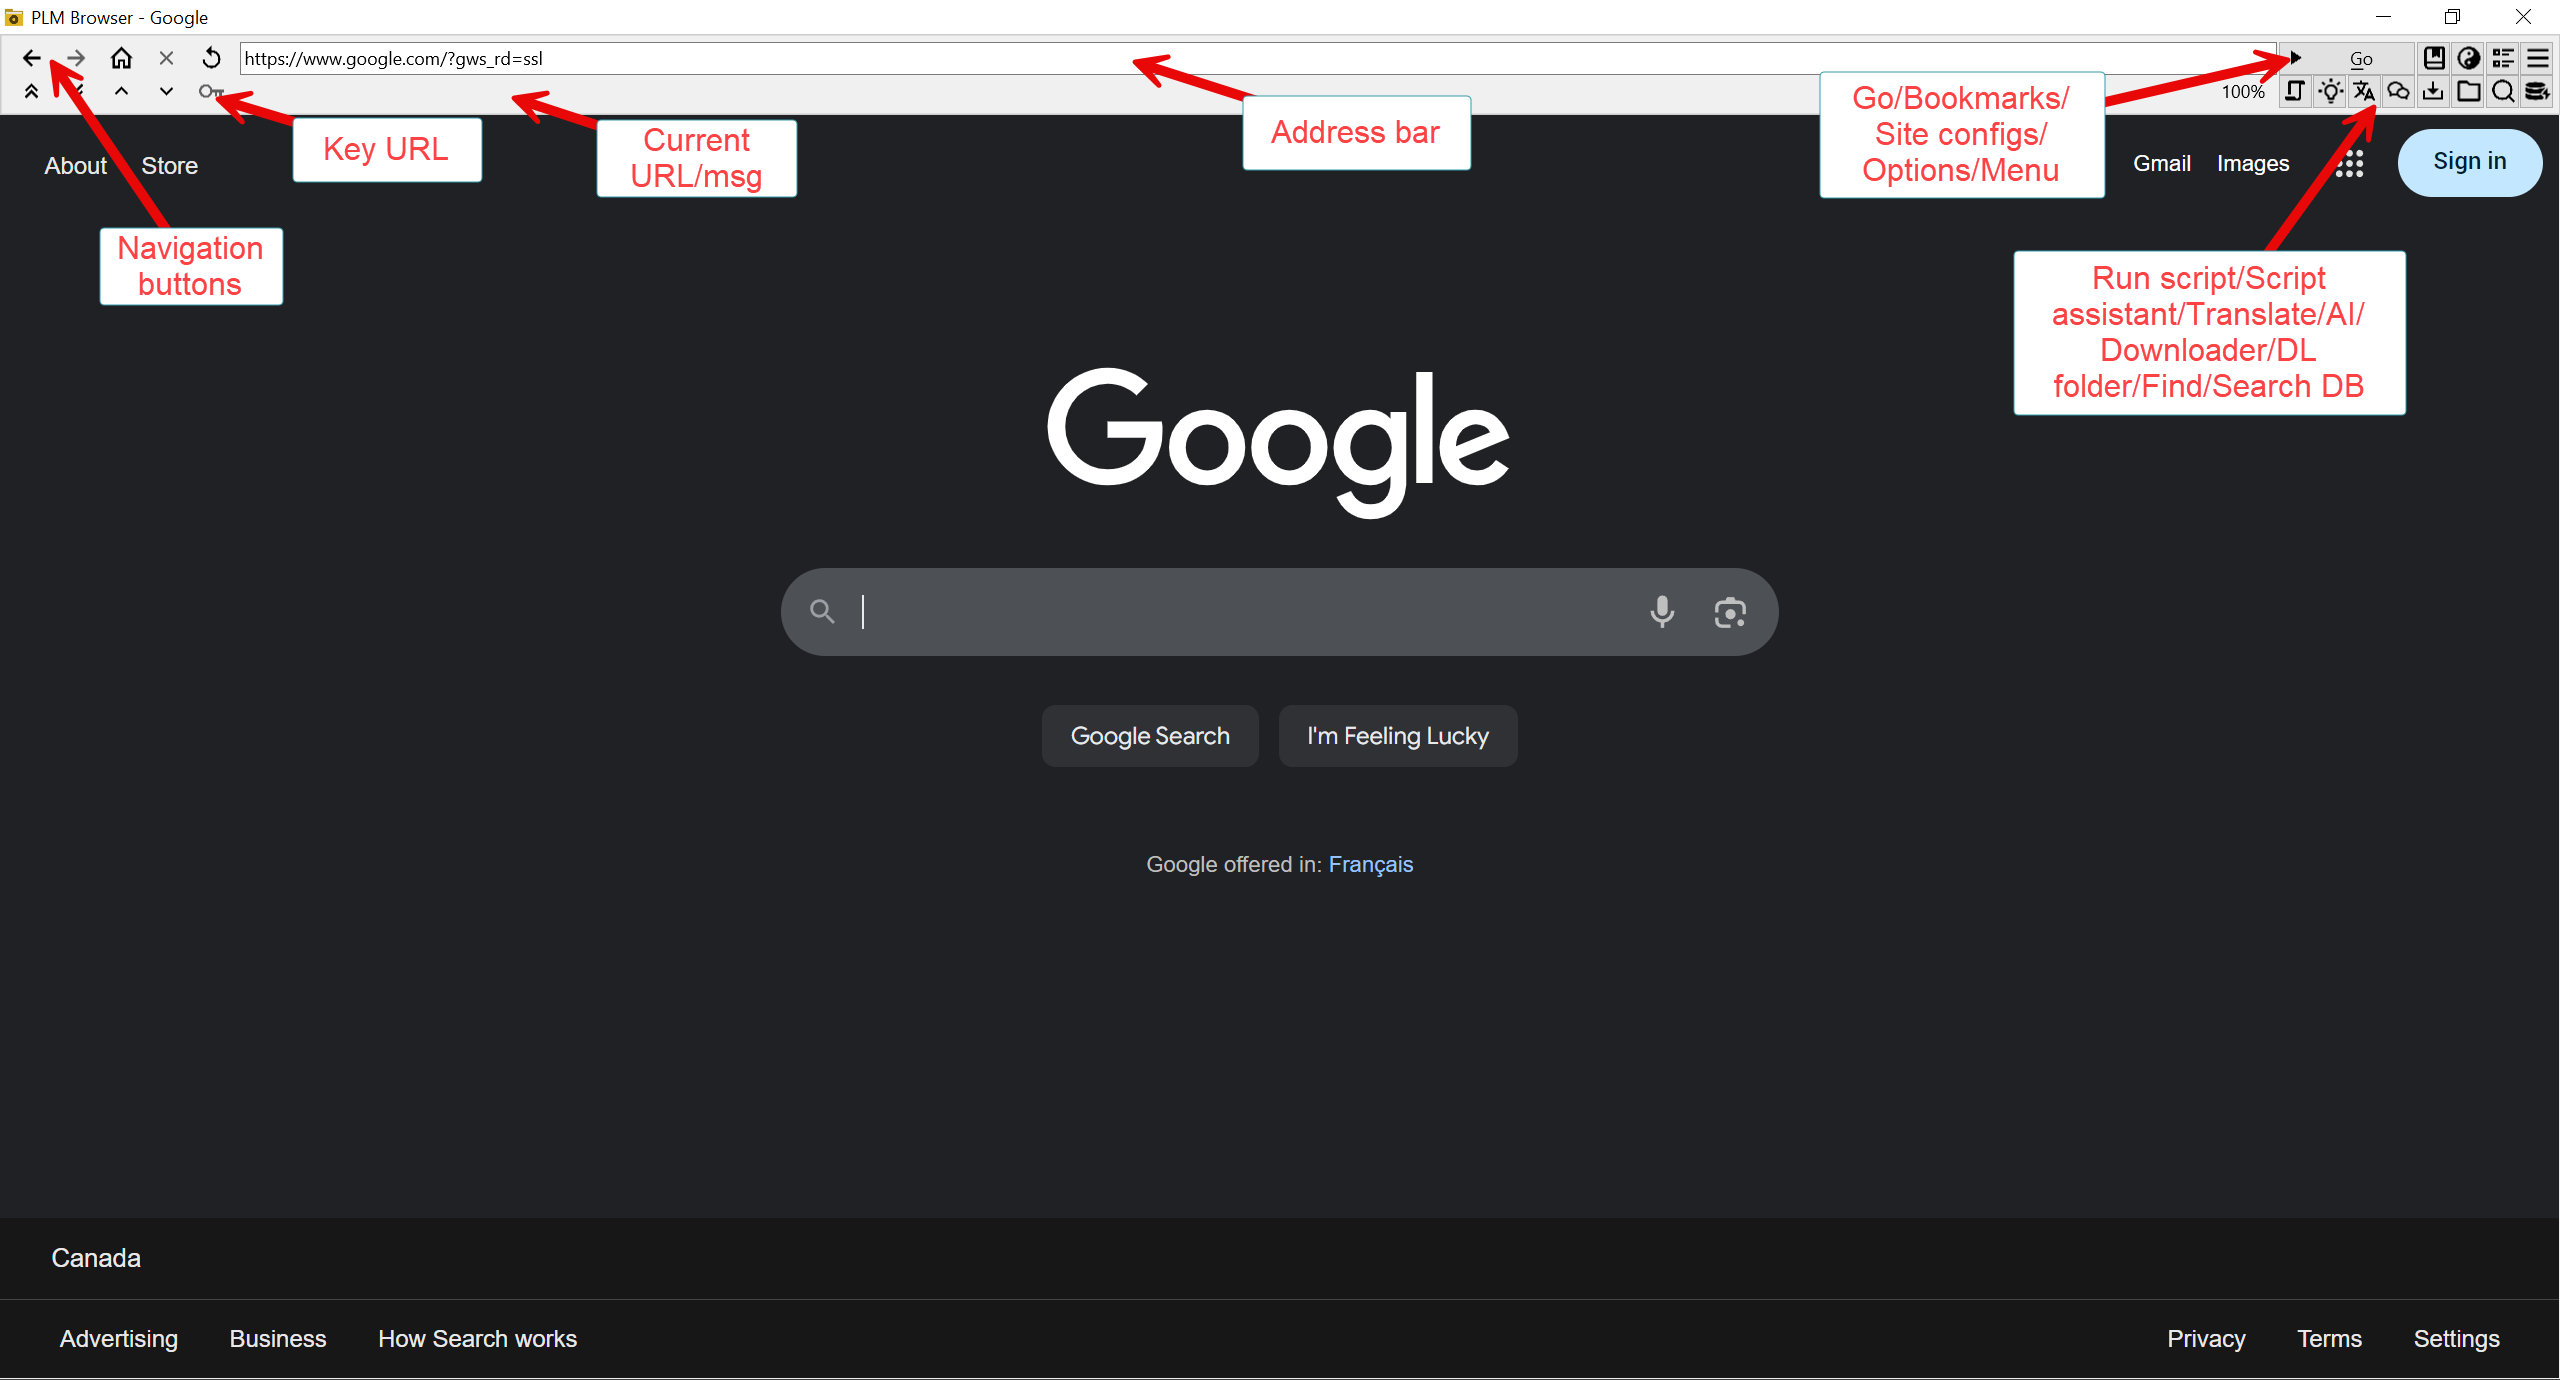This screenshot has height=1380, width=2560.
Task: Open the About menu on Google page
Action: click(x=75, y=165)
